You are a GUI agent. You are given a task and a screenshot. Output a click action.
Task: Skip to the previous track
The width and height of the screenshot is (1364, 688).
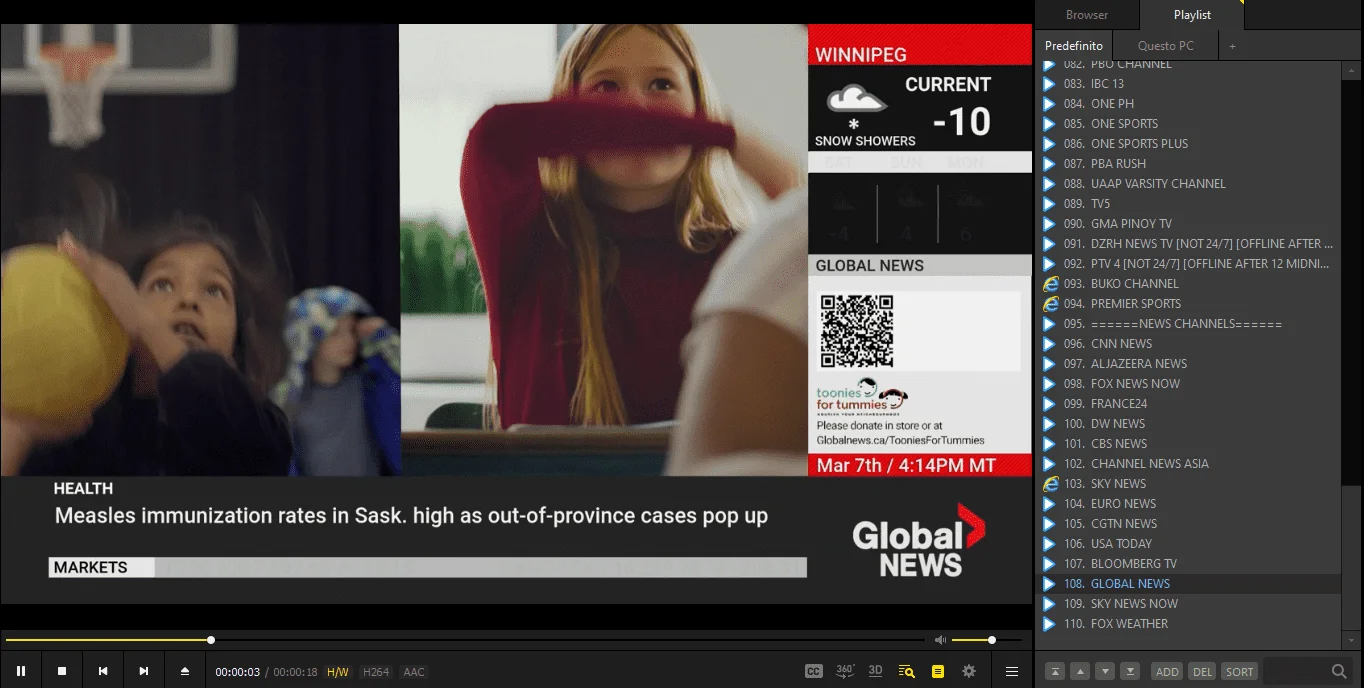(103, 671)
